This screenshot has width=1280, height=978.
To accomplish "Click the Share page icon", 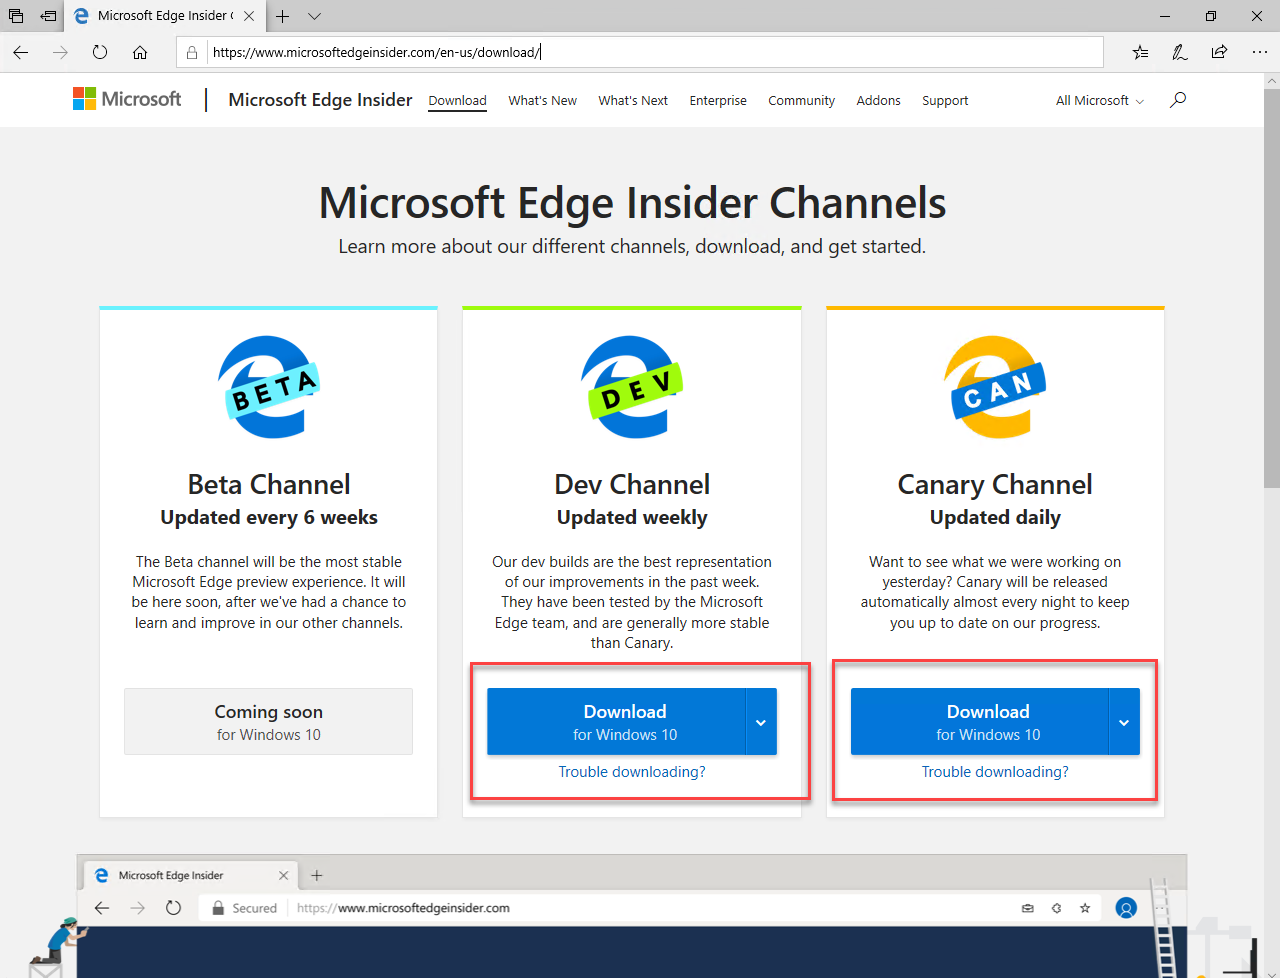I will click(x=1219, y=52).
